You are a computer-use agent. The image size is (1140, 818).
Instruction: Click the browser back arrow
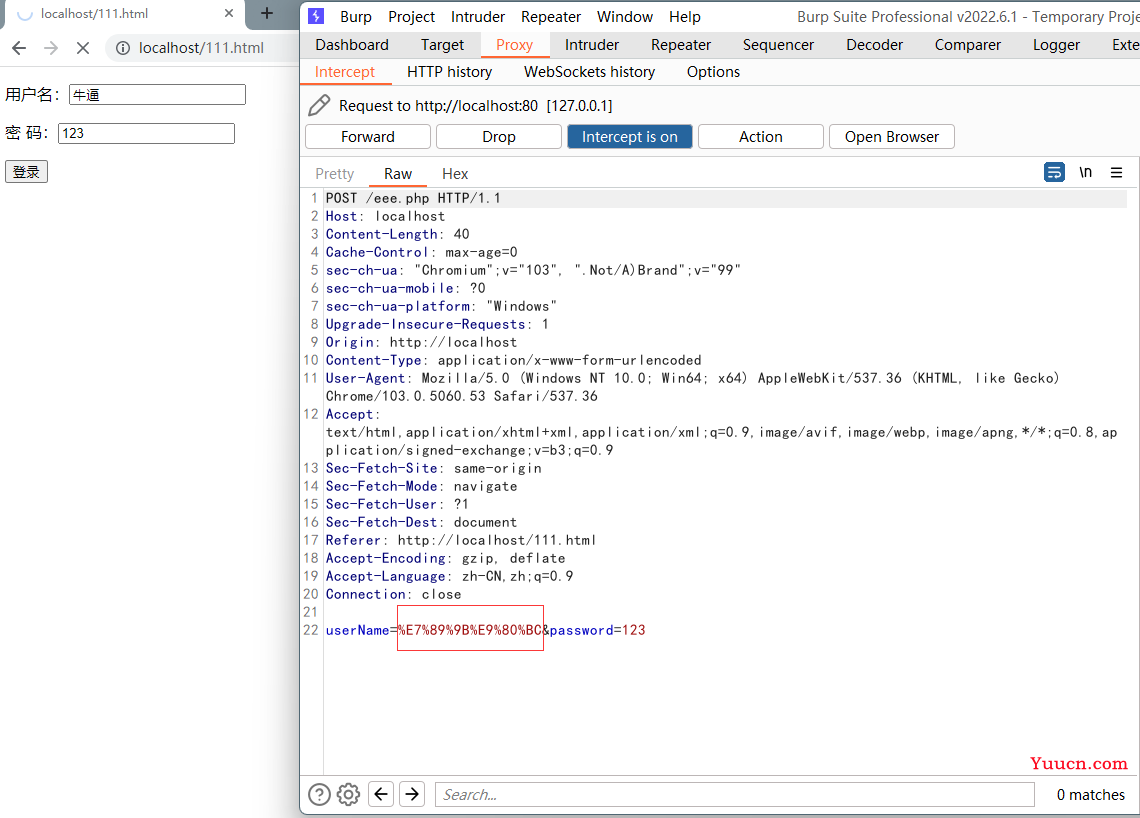[x=19, y=48]
